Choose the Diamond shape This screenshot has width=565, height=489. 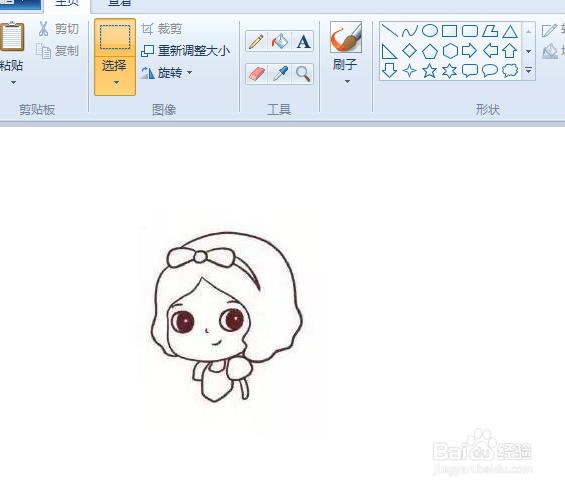409,51
